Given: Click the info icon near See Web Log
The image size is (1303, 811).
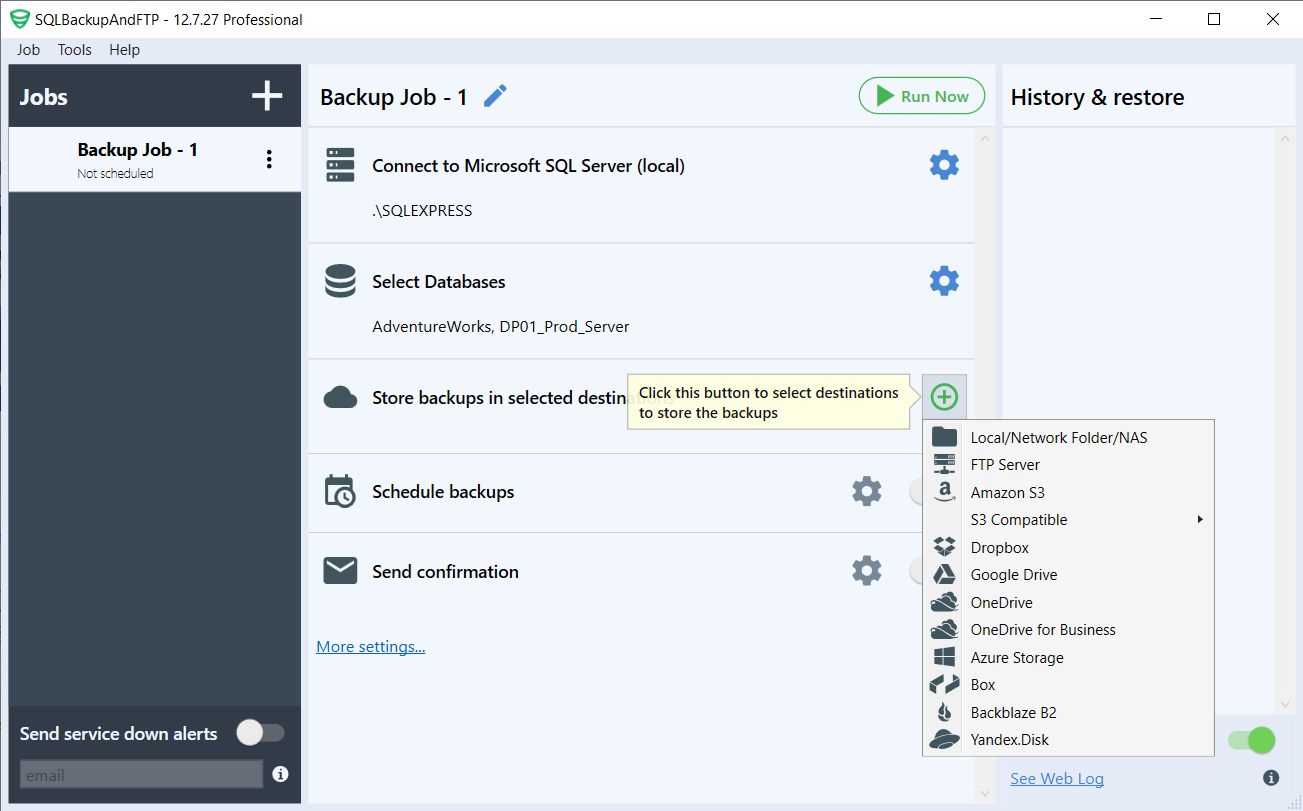Looking at the screenshot, I should tap(1271, 777).
